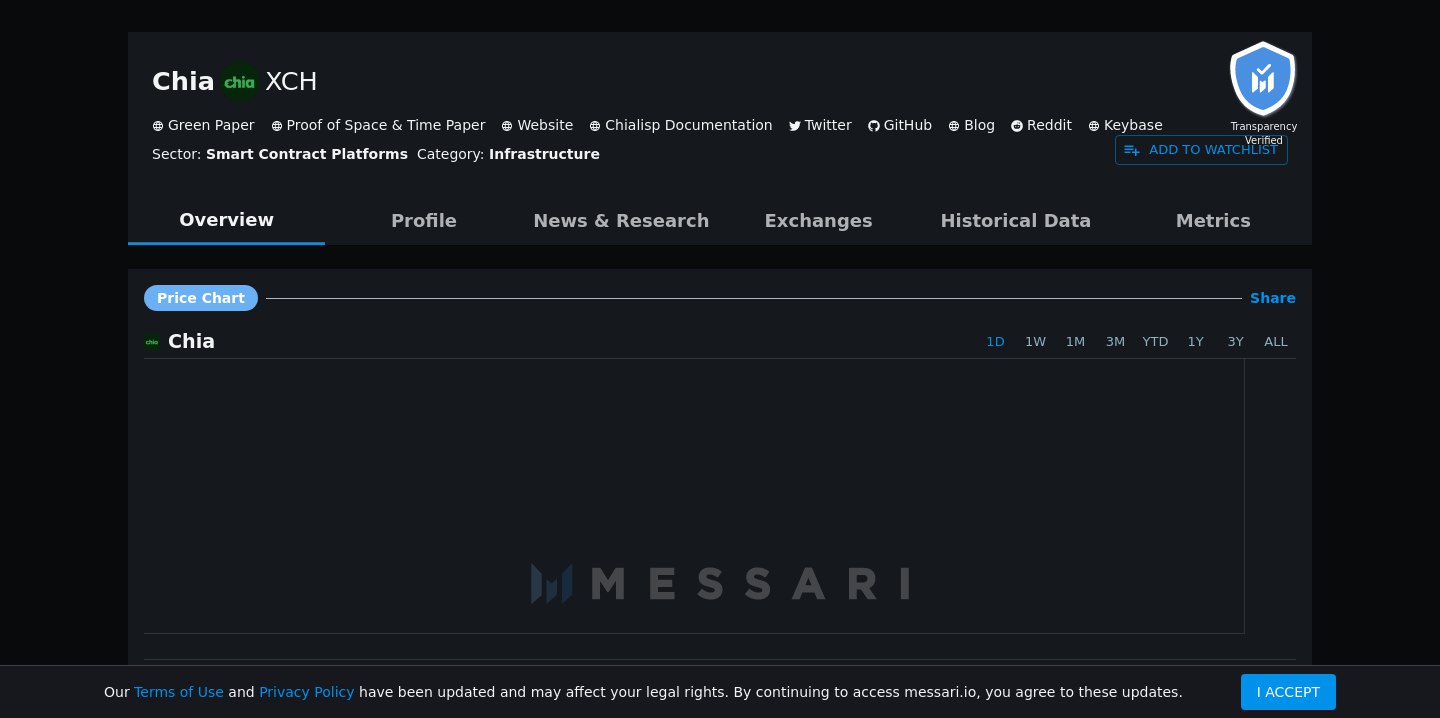Open the Proof of Space & Time Paper link
Screen dimensions: 1440x718
click(386, 125)
